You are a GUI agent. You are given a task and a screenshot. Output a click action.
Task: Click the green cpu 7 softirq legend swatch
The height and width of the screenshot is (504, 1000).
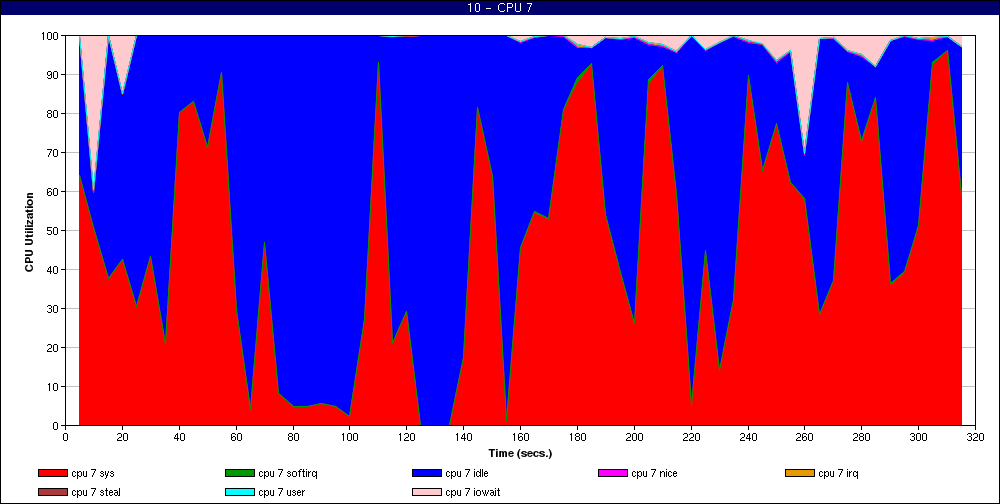pos(239,473)
